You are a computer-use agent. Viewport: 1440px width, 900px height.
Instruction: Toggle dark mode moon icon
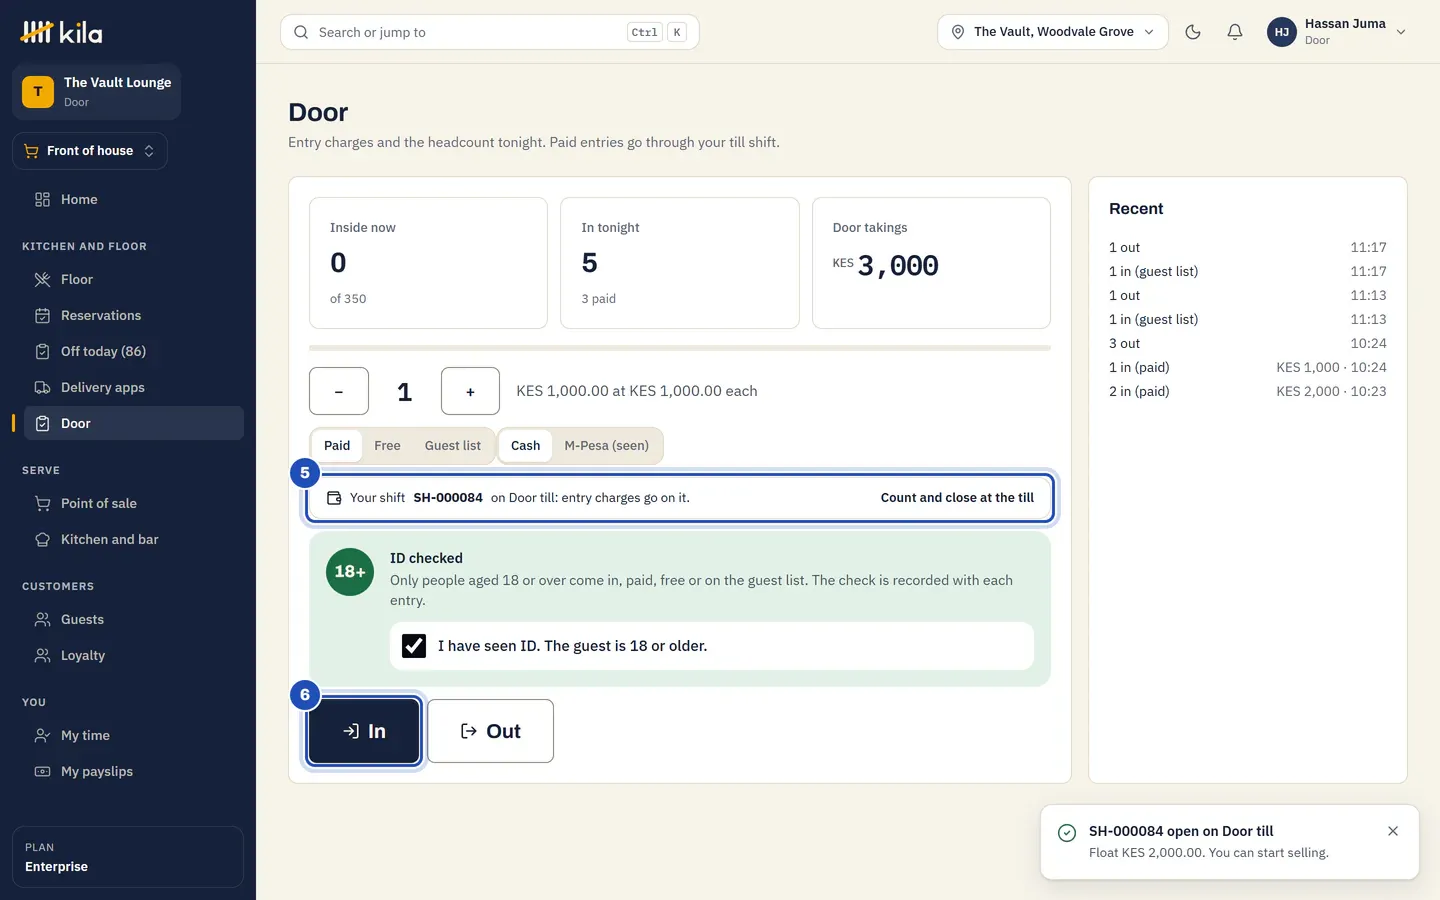pyautogui.click(x=1193, y=32)
